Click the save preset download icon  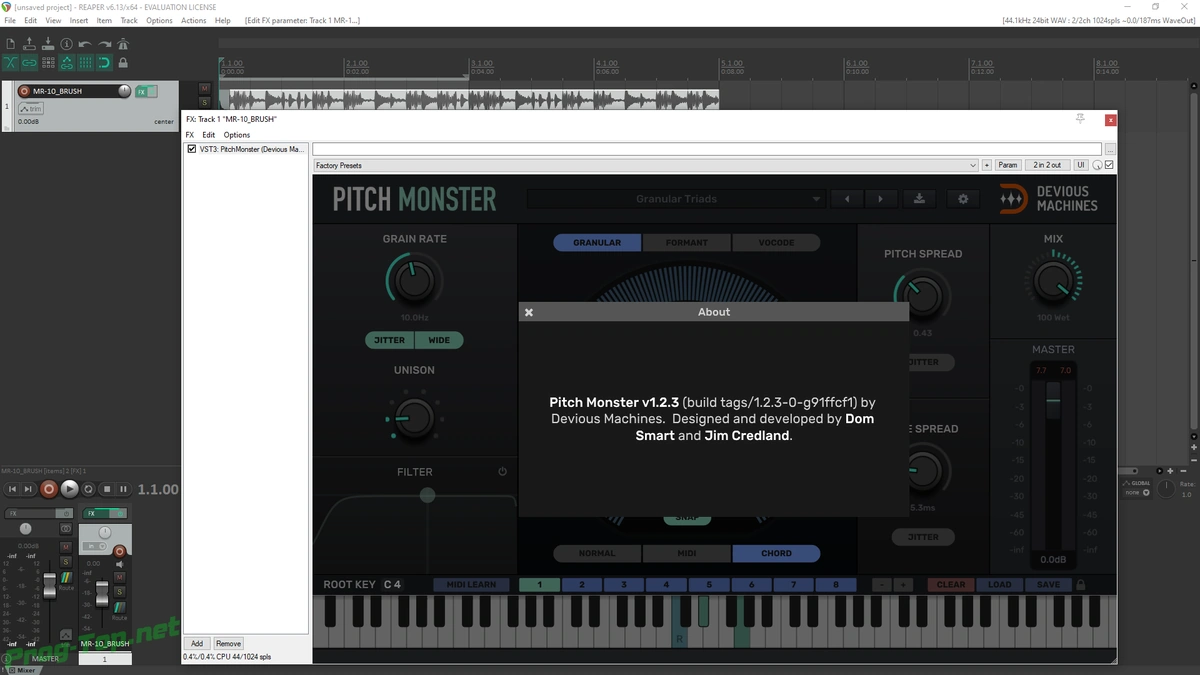tap(919, 199)
